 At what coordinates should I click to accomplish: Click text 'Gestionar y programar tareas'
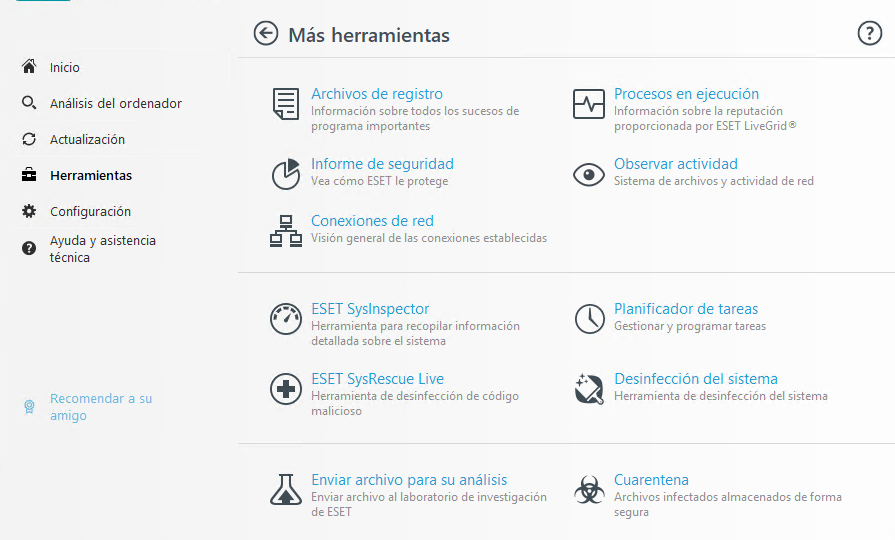point(690,326)
